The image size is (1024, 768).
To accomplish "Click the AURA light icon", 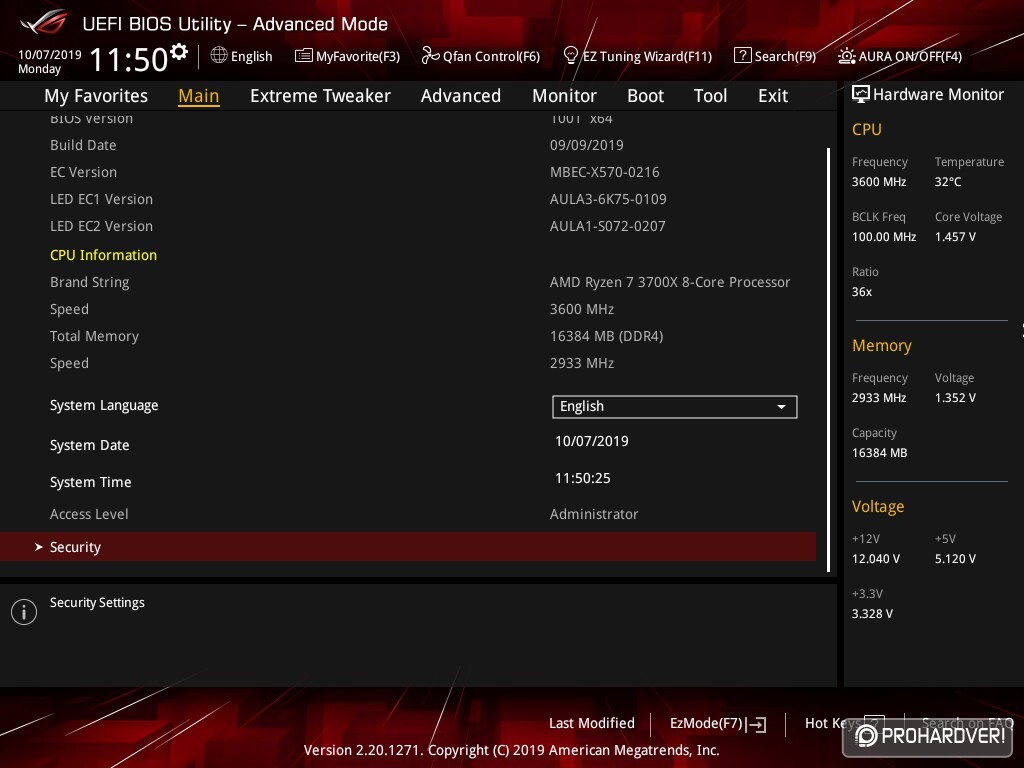I will pos(847,56).
